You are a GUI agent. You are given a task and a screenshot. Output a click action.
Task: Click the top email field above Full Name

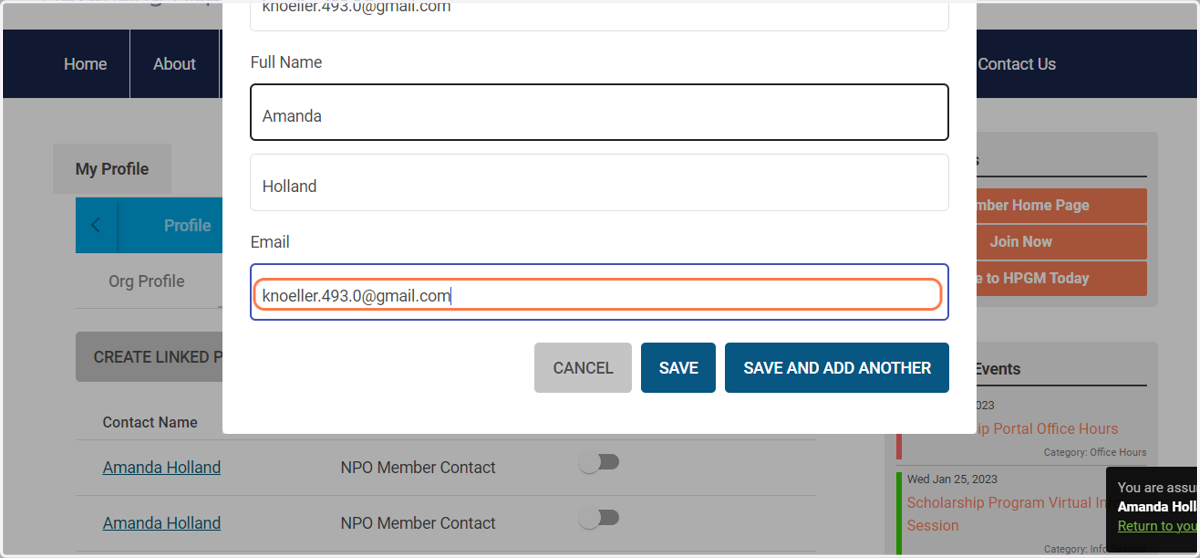(x=599, y=14)
